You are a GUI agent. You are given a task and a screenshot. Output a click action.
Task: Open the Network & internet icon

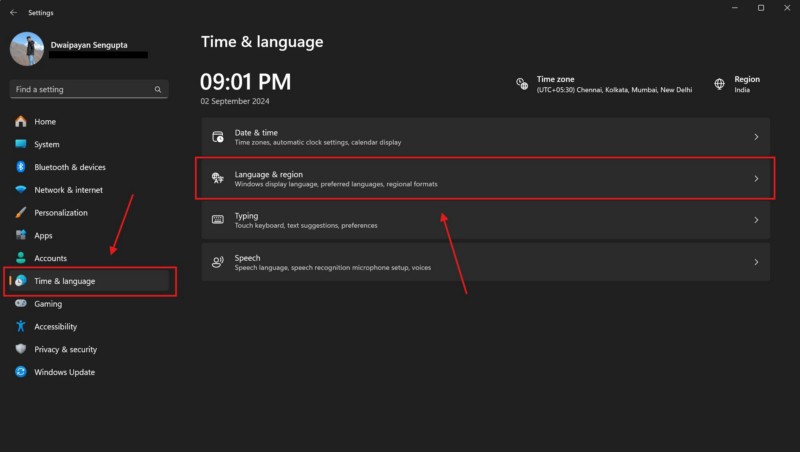coord(21,190)
